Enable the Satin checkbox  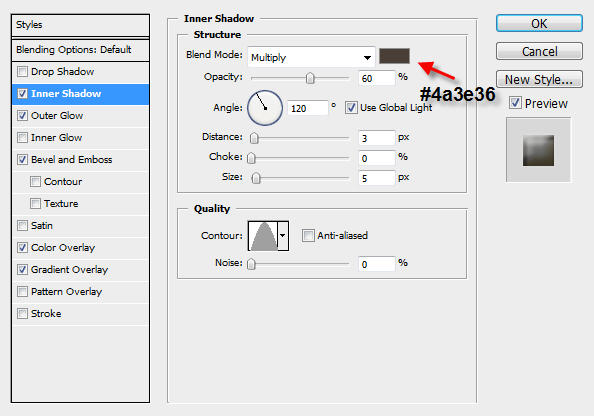pyautogui.click(x=23, y=226)
